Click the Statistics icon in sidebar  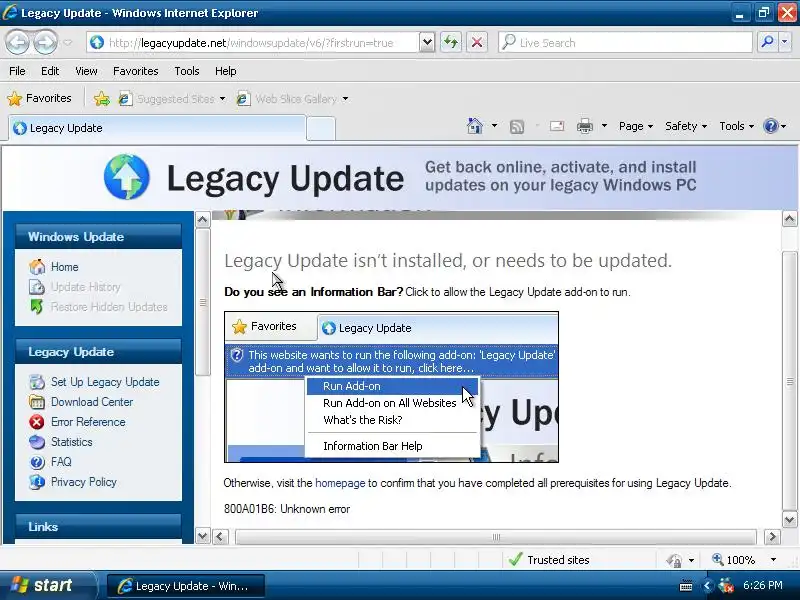tap(37, 442)
